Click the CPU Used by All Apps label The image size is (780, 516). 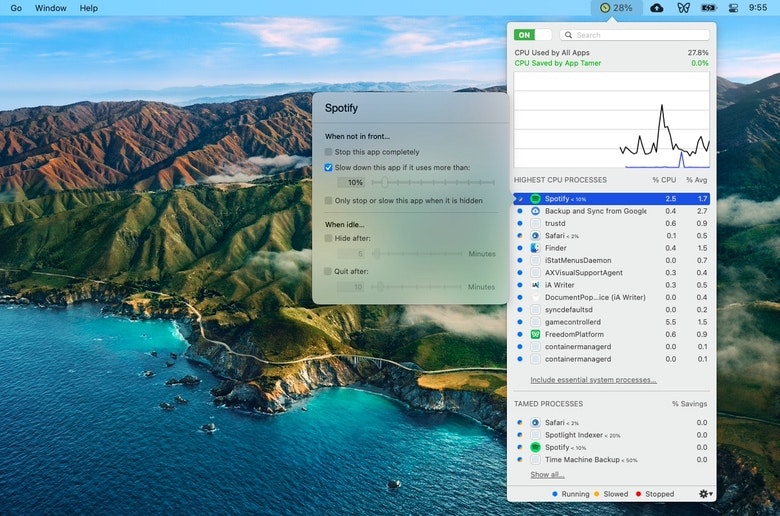coord(552,52)
